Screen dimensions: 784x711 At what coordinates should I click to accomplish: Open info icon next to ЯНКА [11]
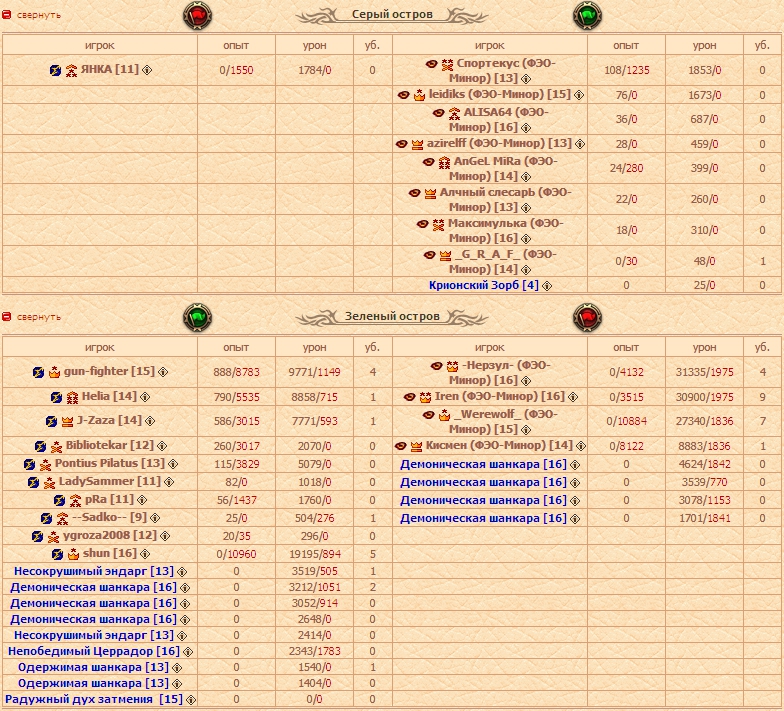click(x=147, y=70)
